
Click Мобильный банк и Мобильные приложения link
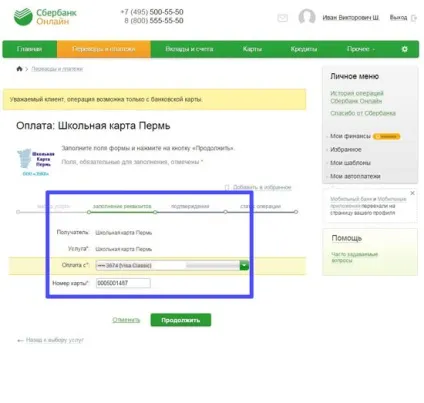368,202
